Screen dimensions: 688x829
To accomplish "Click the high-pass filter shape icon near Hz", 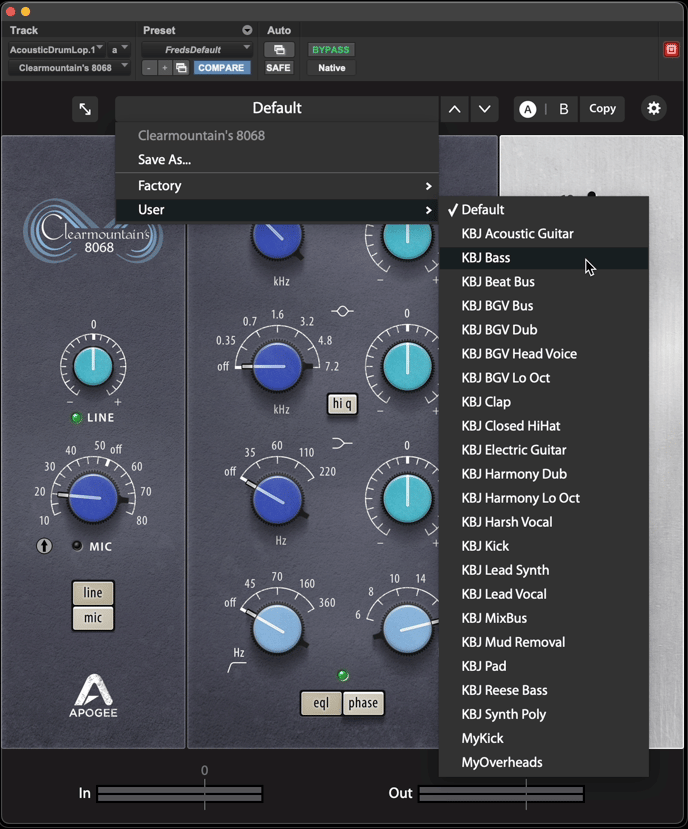I will 236,668.
